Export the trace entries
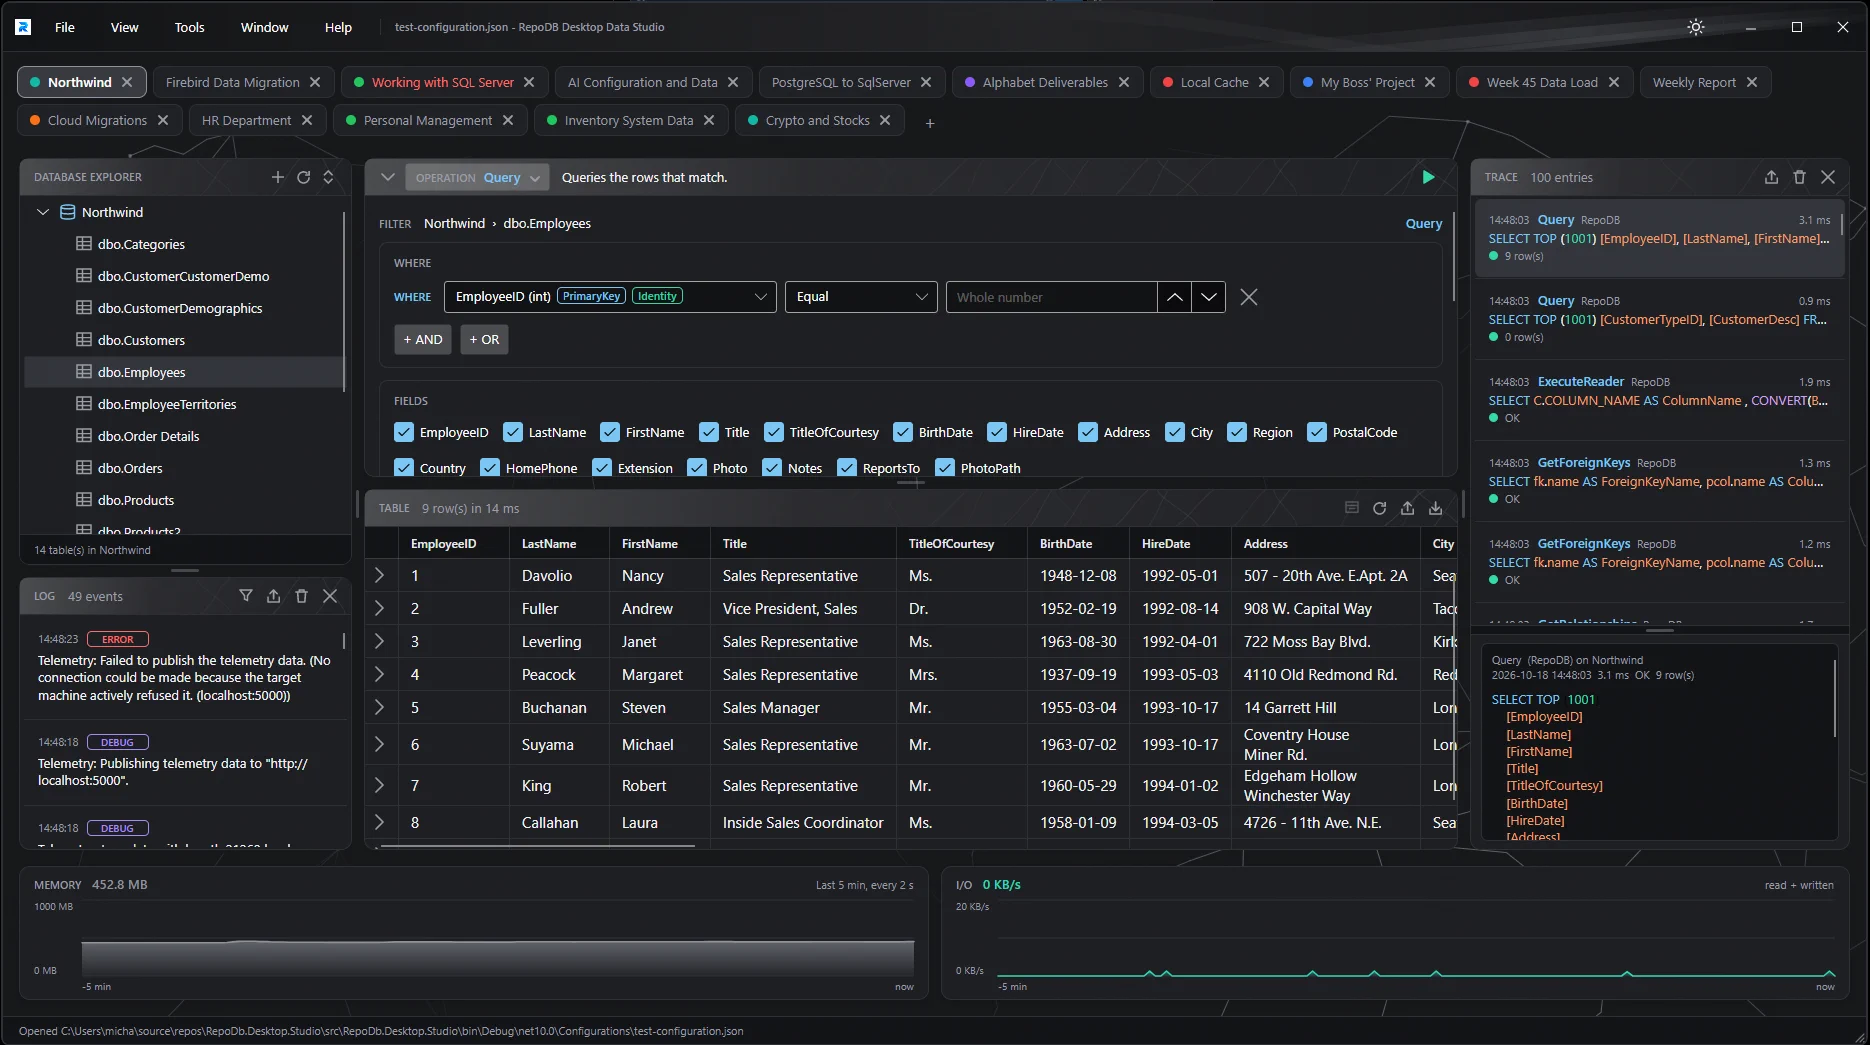This screenshot has width=1870, height=1045. [x=1771, y=177]
